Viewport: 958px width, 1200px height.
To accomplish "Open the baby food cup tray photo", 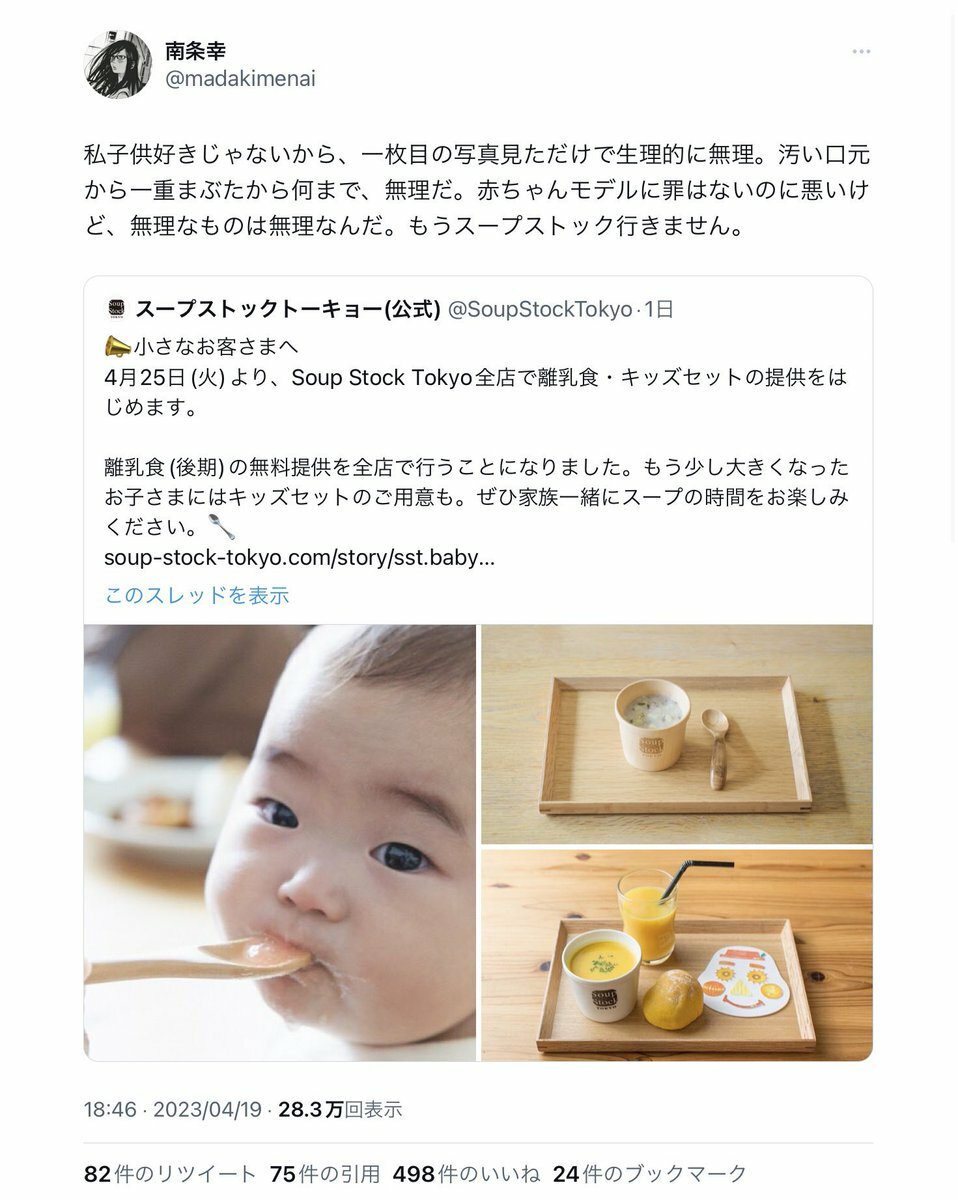I will pyautogui.click(x=677, y=734).
